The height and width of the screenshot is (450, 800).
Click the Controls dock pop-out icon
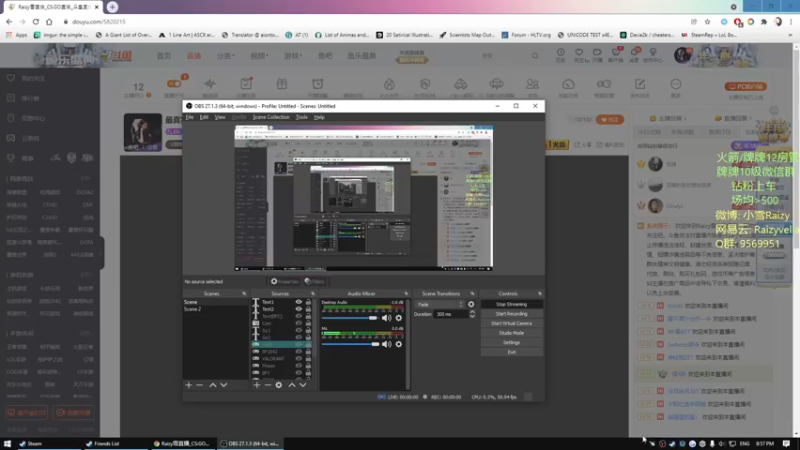coord(540,294)
